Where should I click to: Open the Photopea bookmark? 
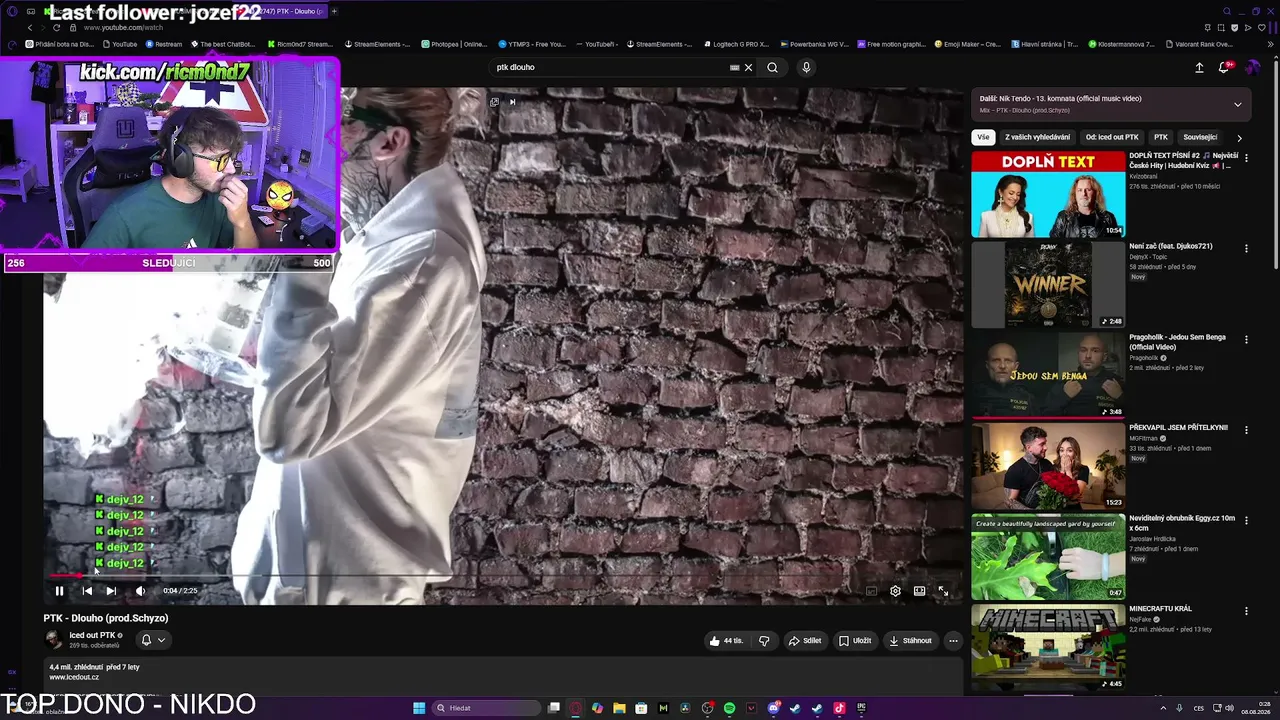tap(454, 44)
